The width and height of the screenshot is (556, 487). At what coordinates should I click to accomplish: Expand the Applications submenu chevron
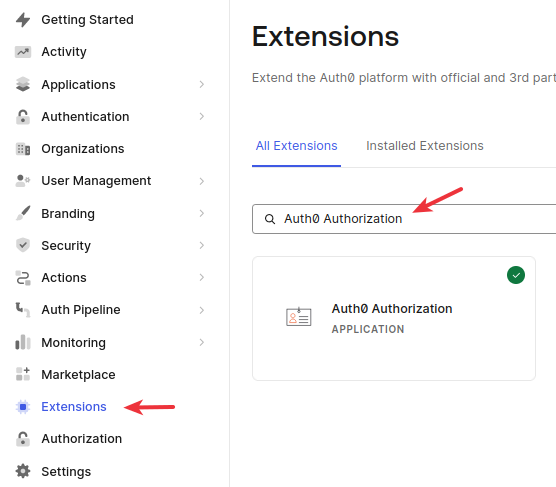201,84
